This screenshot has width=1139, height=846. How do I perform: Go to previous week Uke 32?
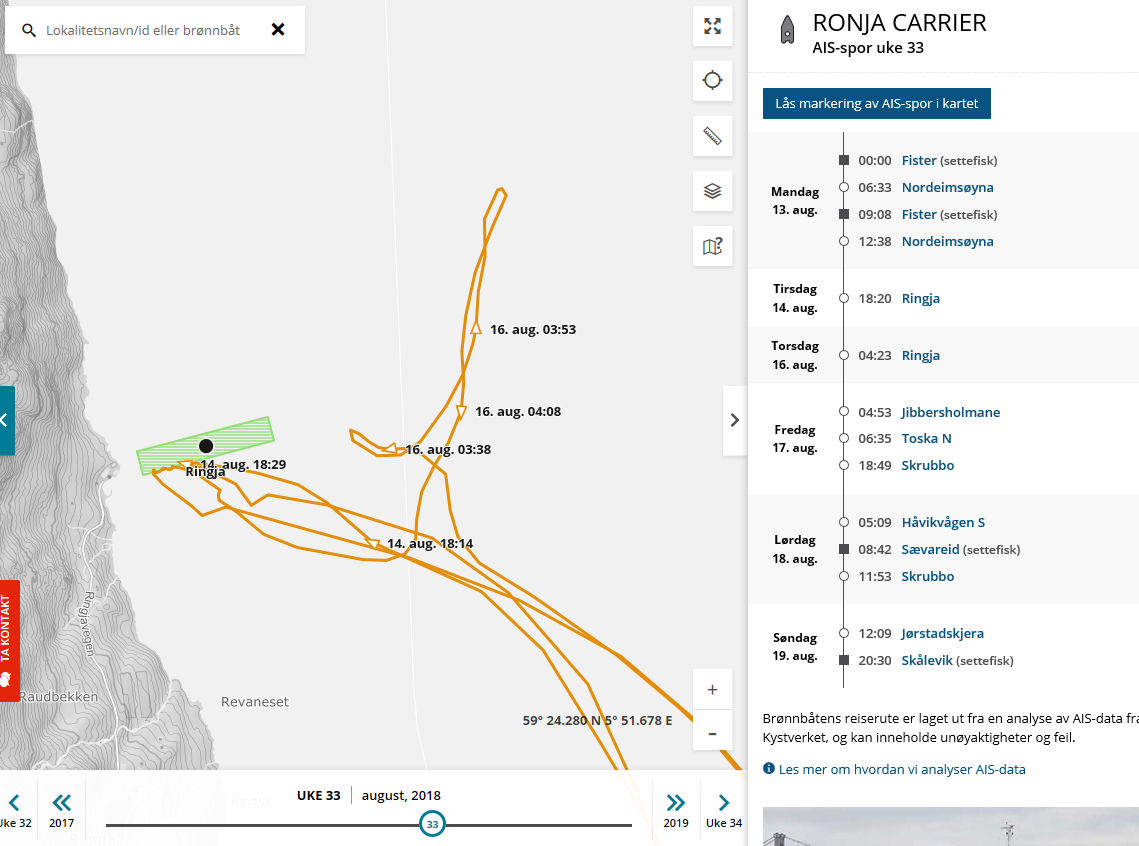tap(15, 808)
